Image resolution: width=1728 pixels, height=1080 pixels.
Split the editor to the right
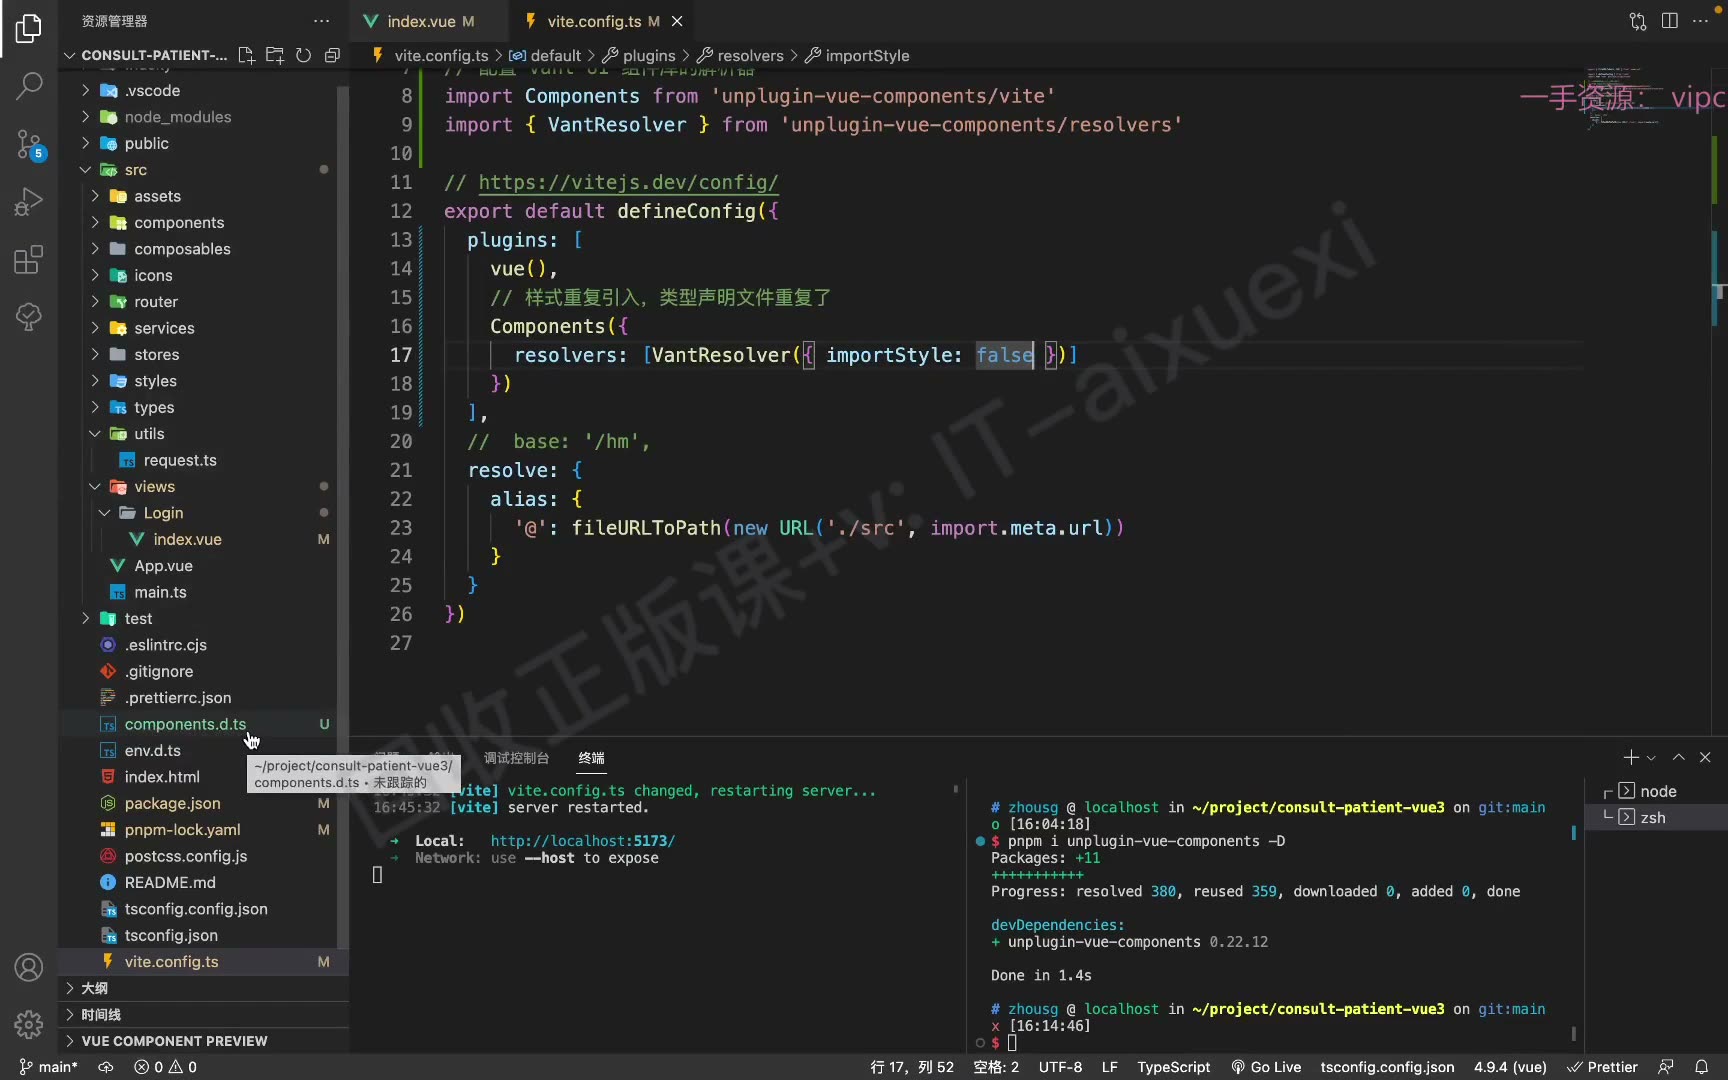1669,21
